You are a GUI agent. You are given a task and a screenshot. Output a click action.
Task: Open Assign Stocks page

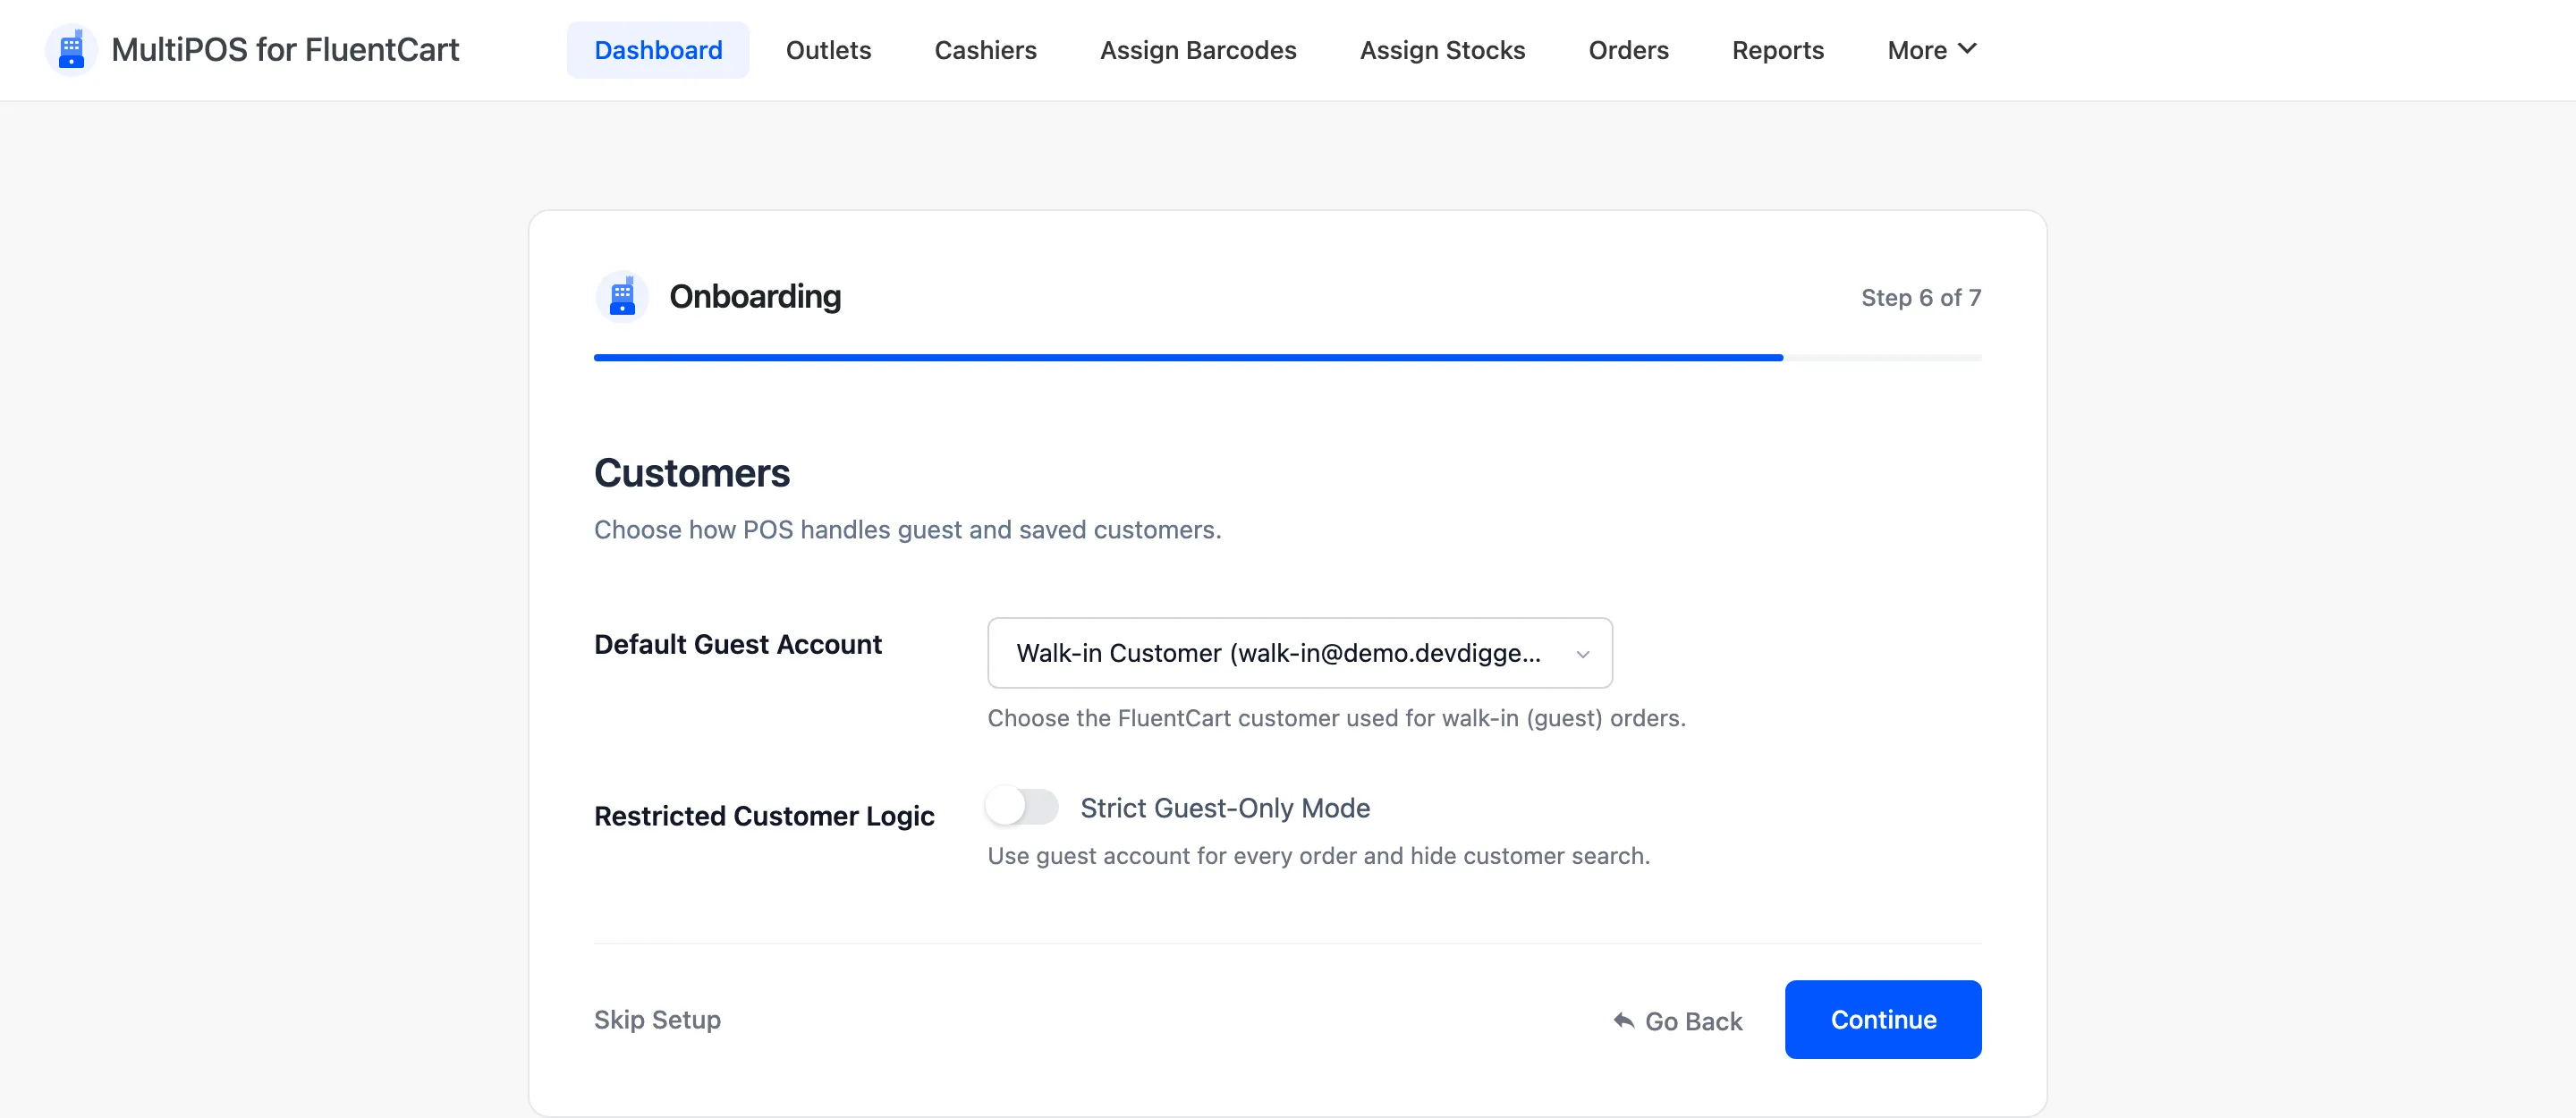tap(1442, 50)
